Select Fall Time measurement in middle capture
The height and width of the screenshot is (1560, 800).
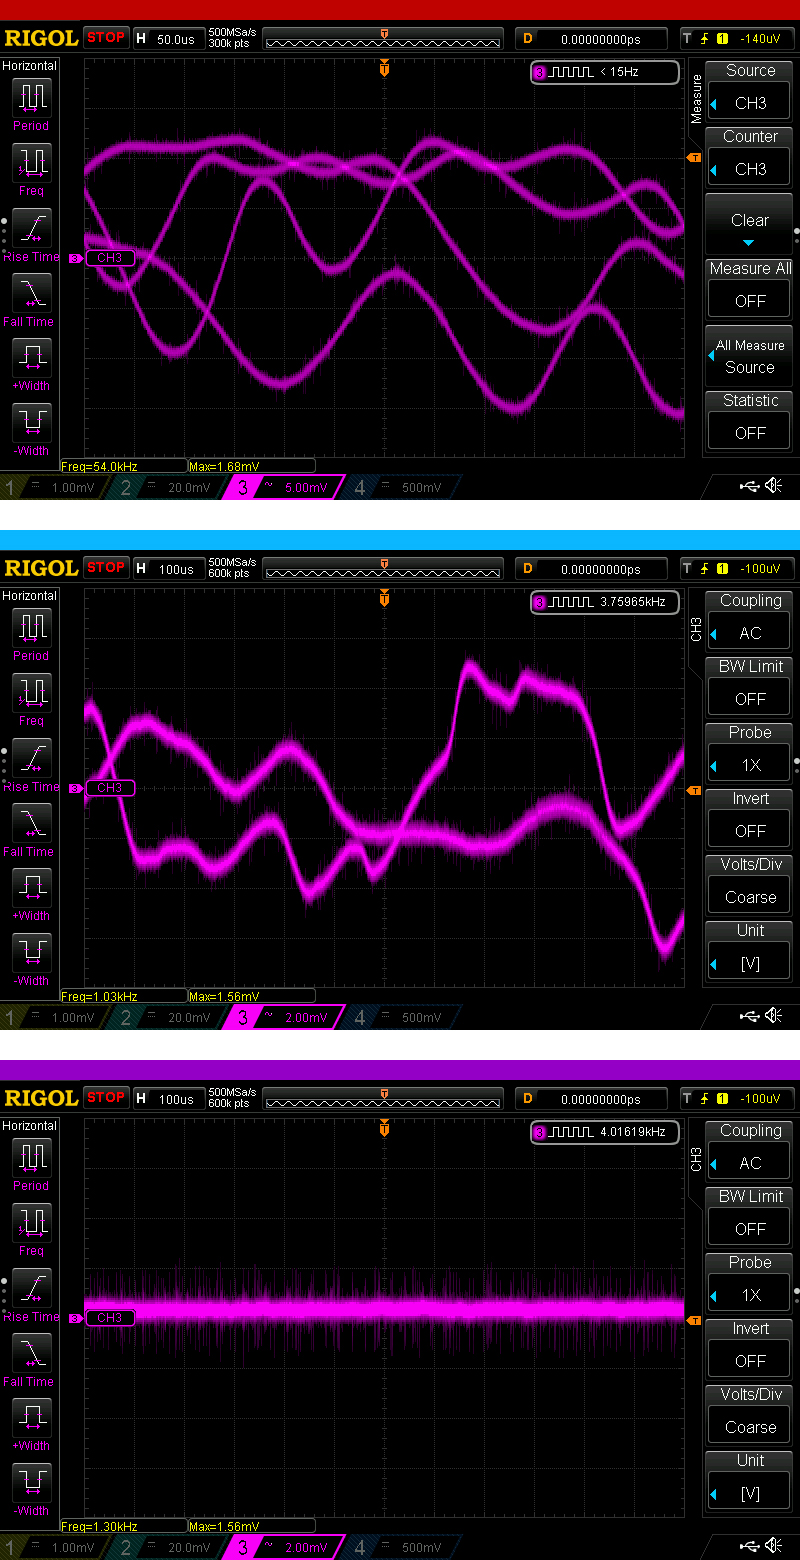31,828
